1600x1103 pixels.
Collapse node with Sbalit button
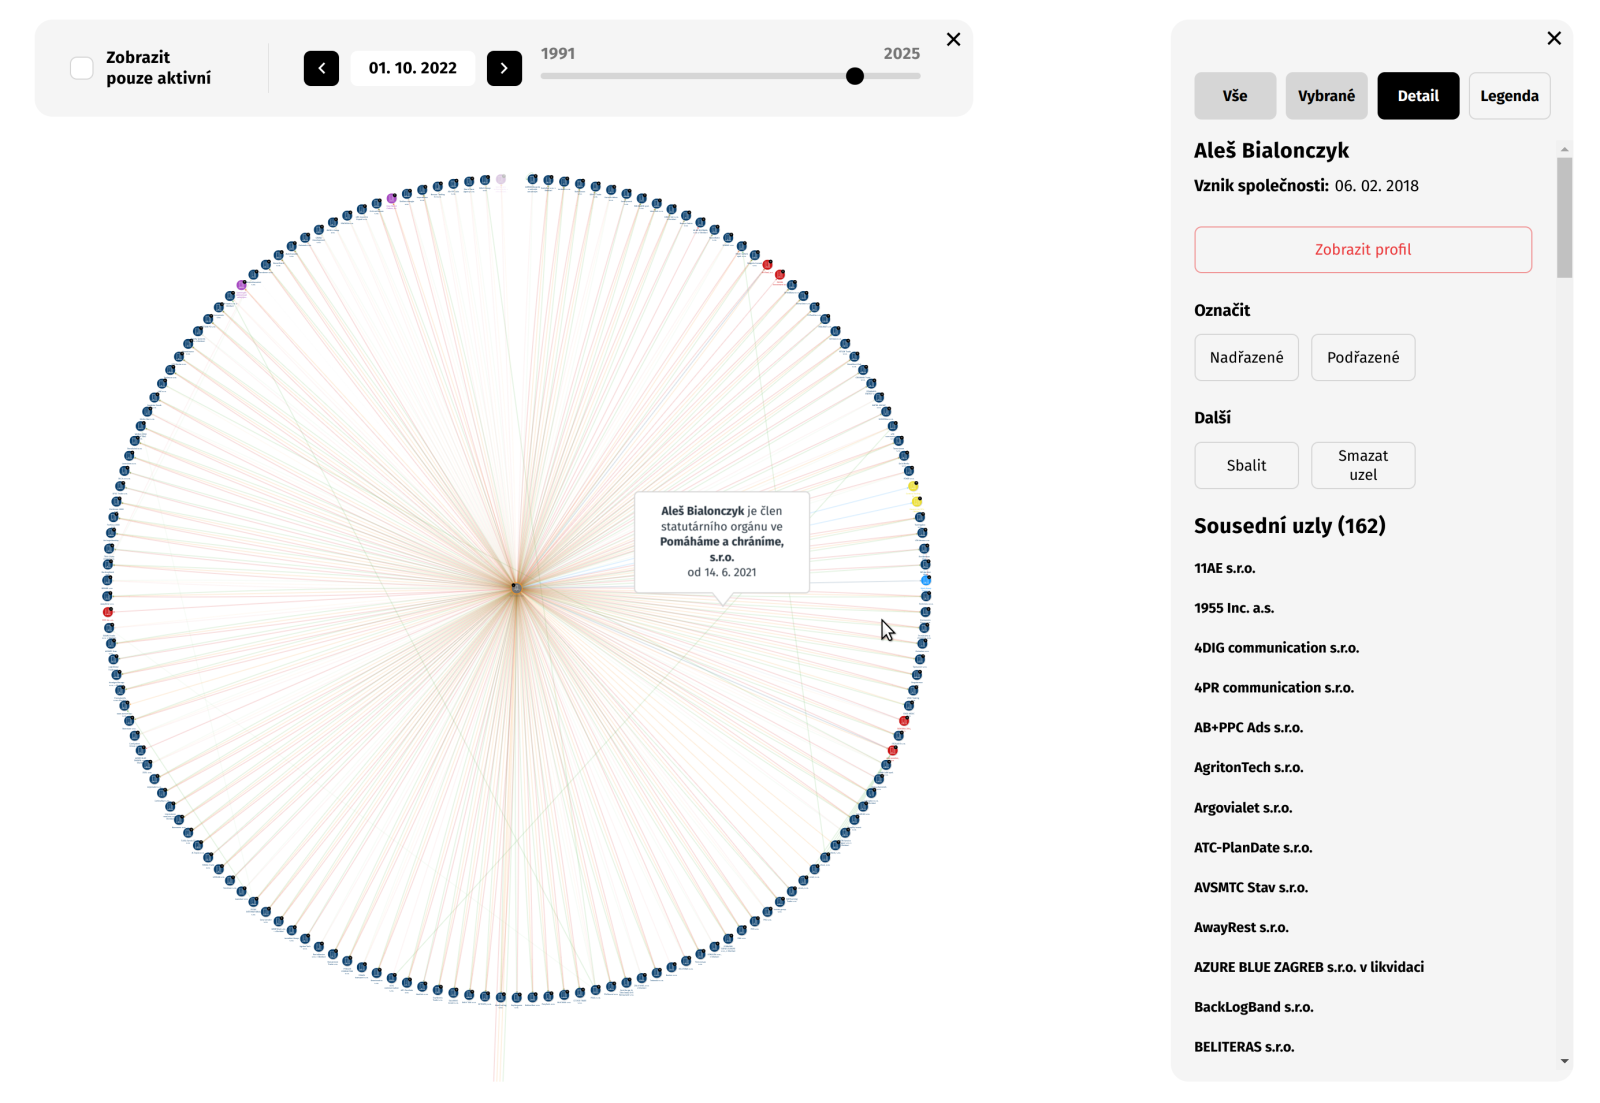click(1246, 465)
